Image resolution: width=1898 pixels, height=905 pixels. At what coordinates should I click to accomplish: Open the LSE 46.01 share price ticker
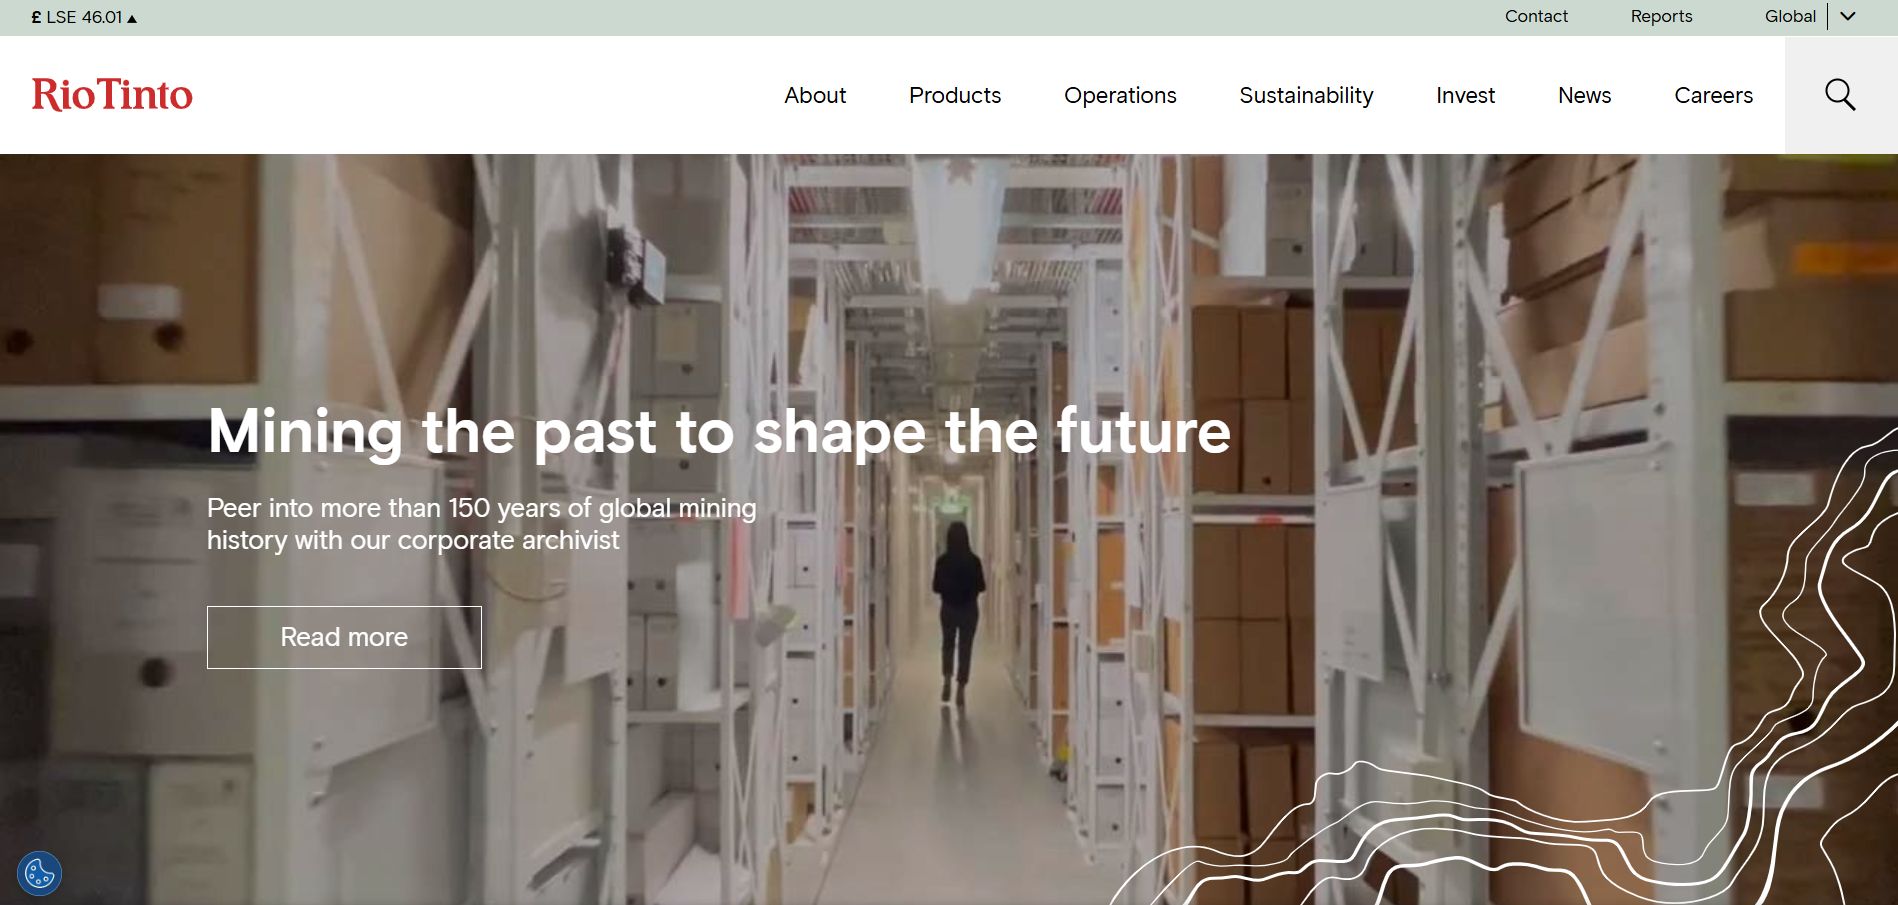tap(84, 17)
